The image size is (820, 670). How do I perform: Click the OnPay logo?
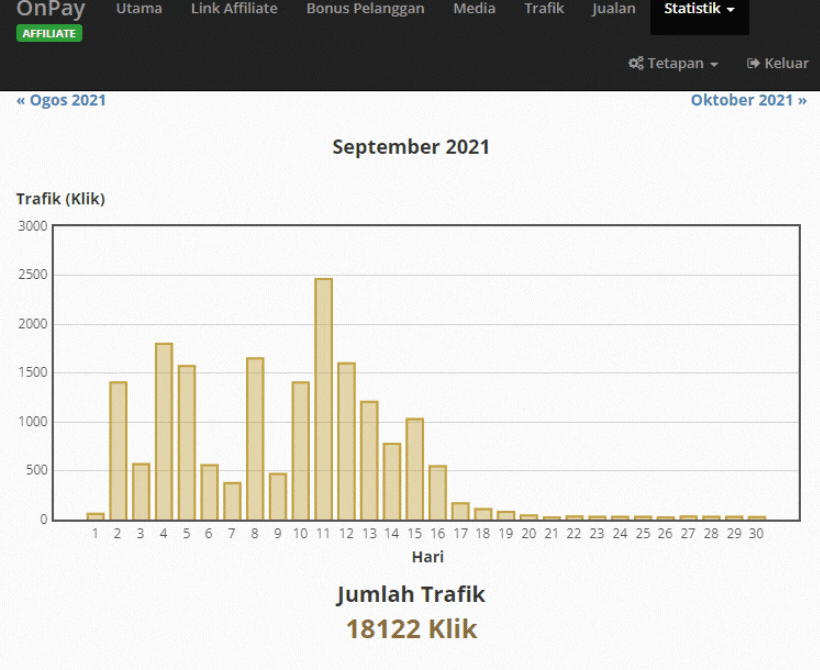(x=50, y=10)
